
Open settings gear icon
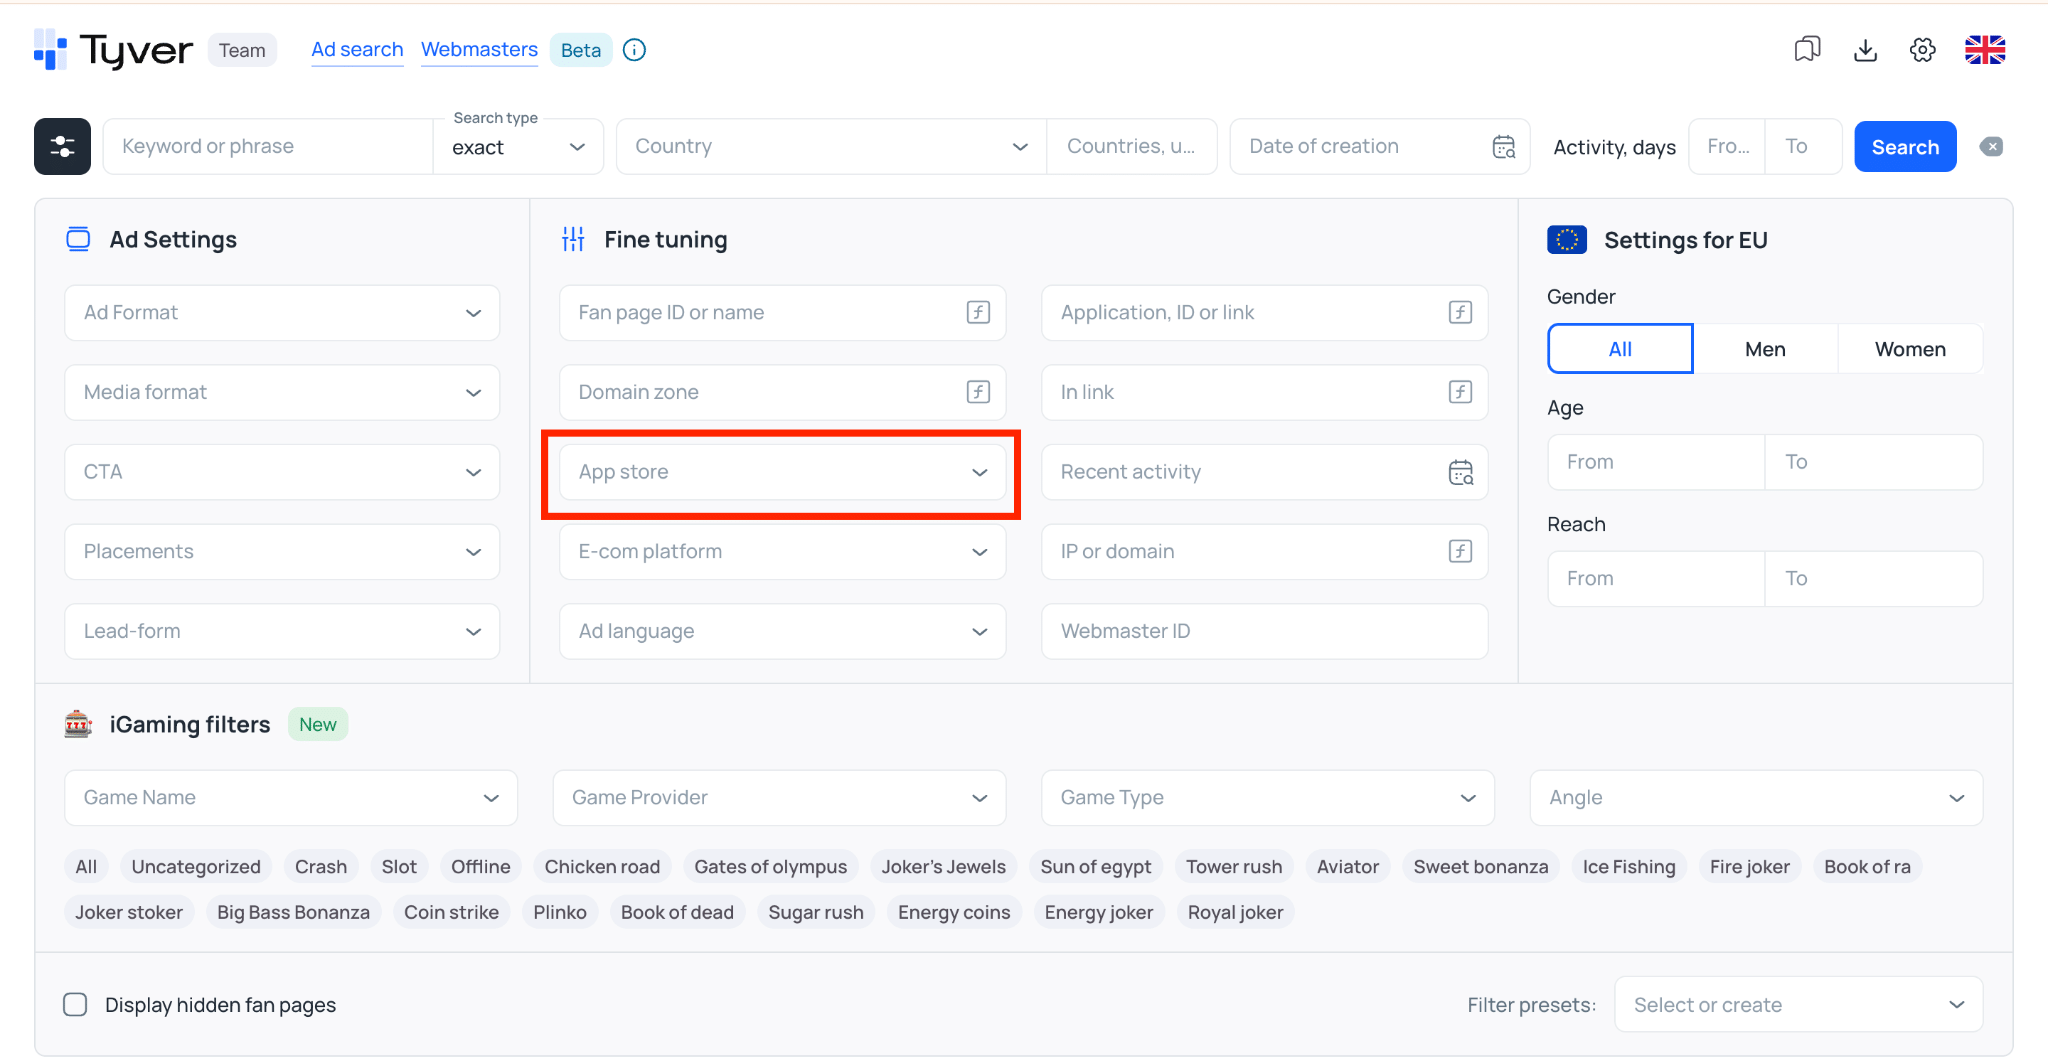coord(1922,50)
